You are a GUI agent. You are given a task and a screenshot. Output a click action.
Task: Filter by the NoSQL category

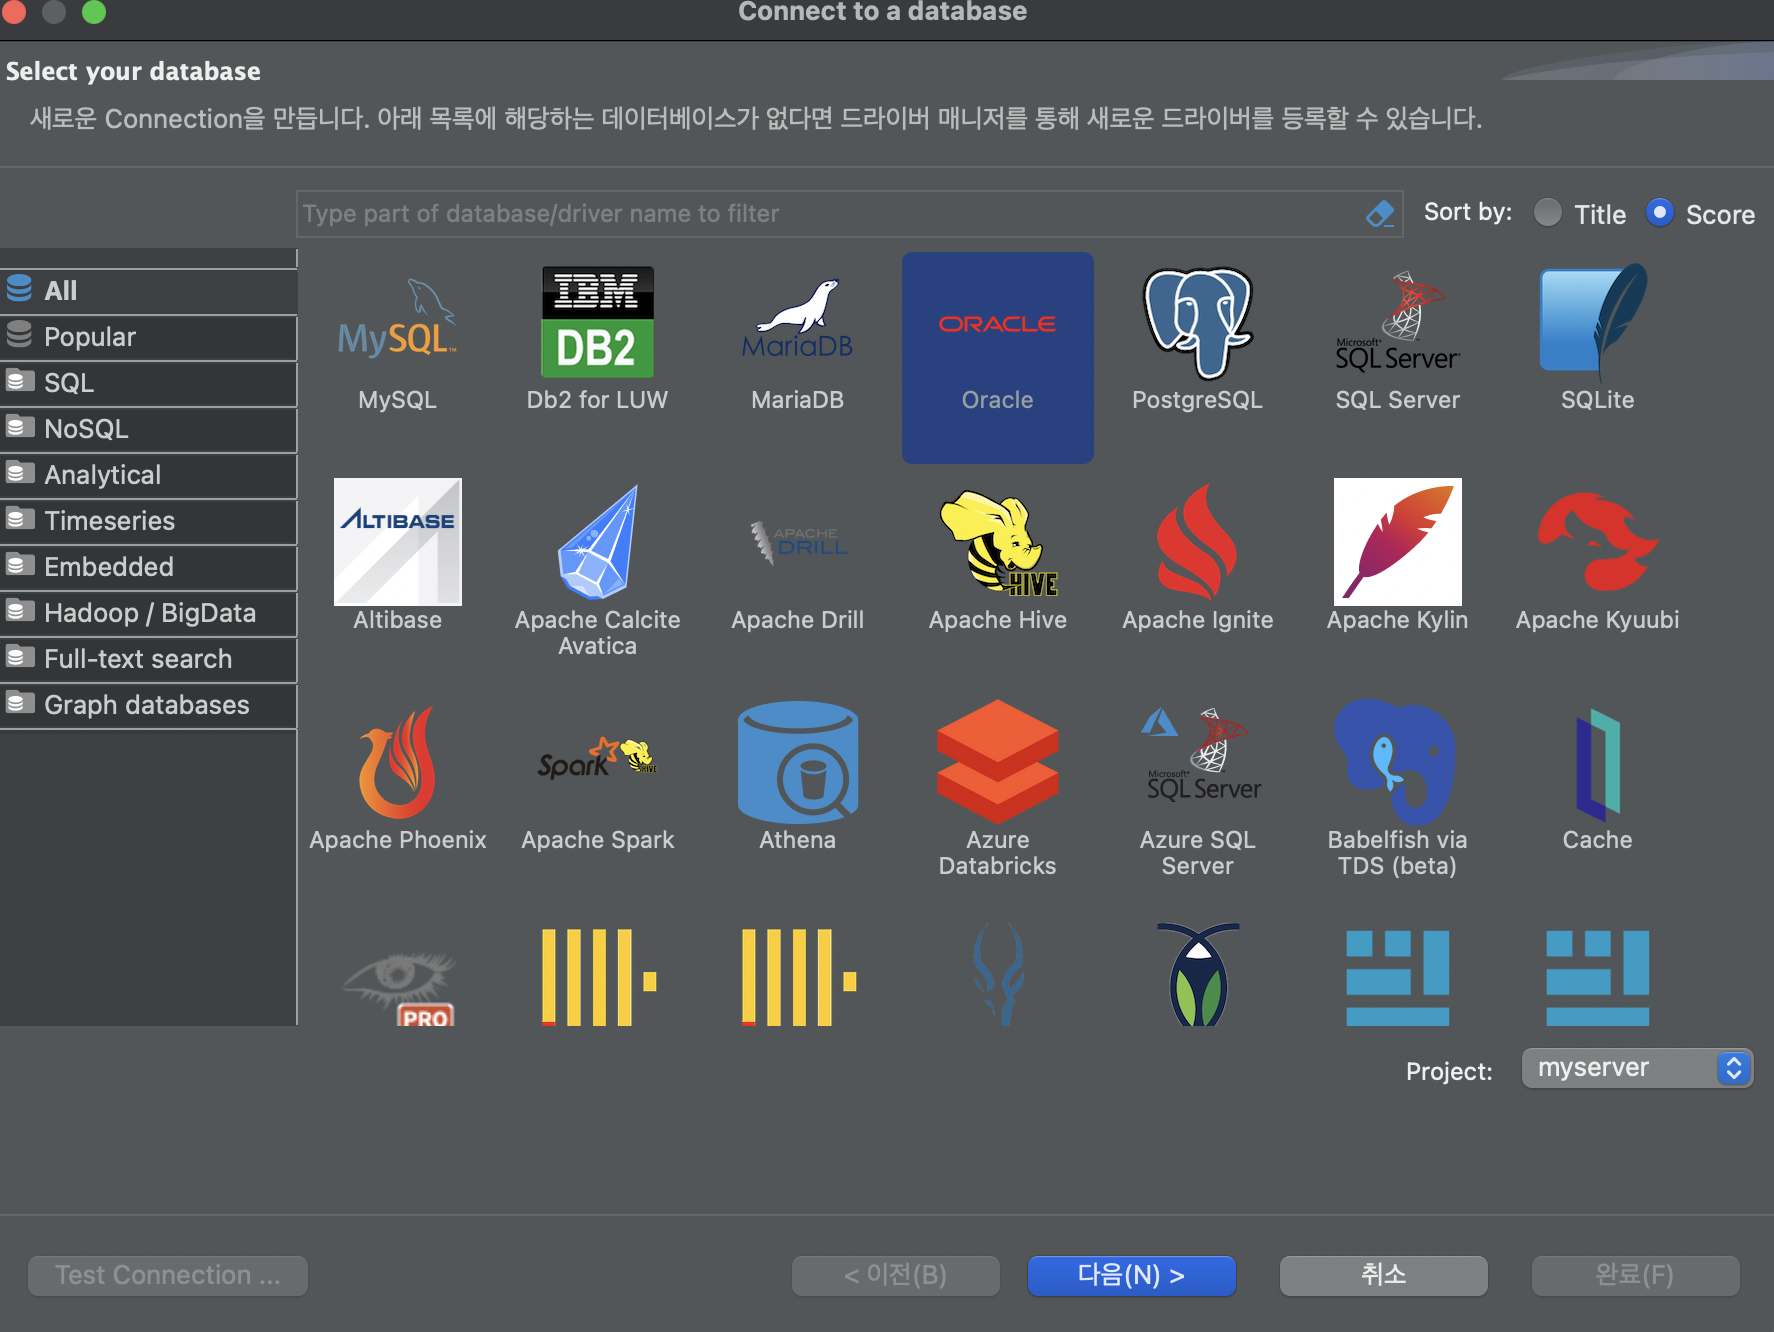(x=148, y=429)
